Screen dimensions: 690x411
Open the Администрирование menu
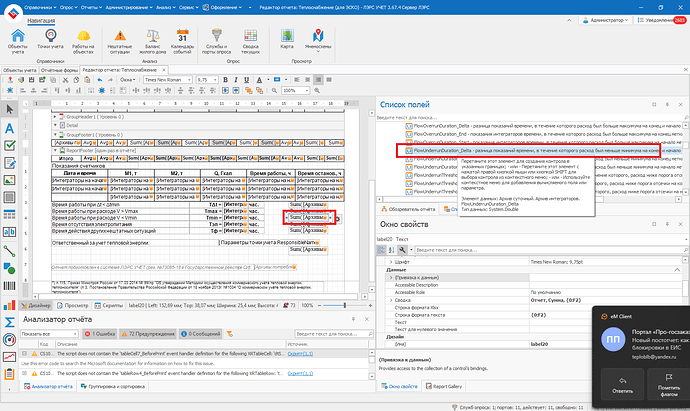[129, 7]
